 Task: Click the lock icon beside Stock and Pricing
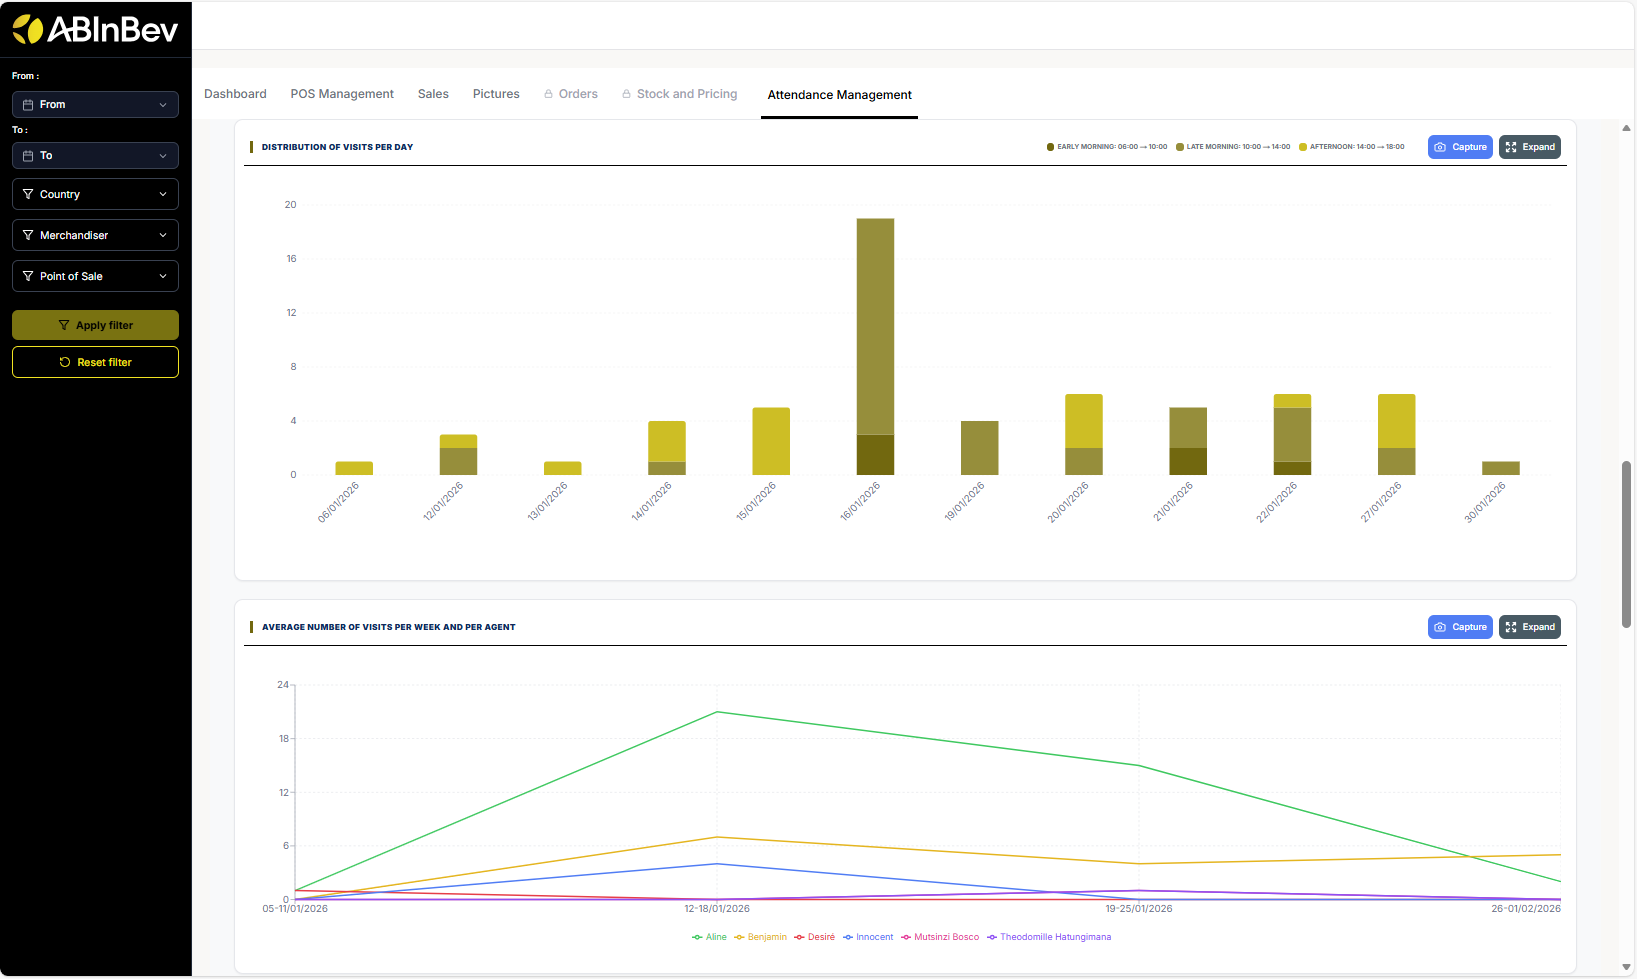point(626,94)
